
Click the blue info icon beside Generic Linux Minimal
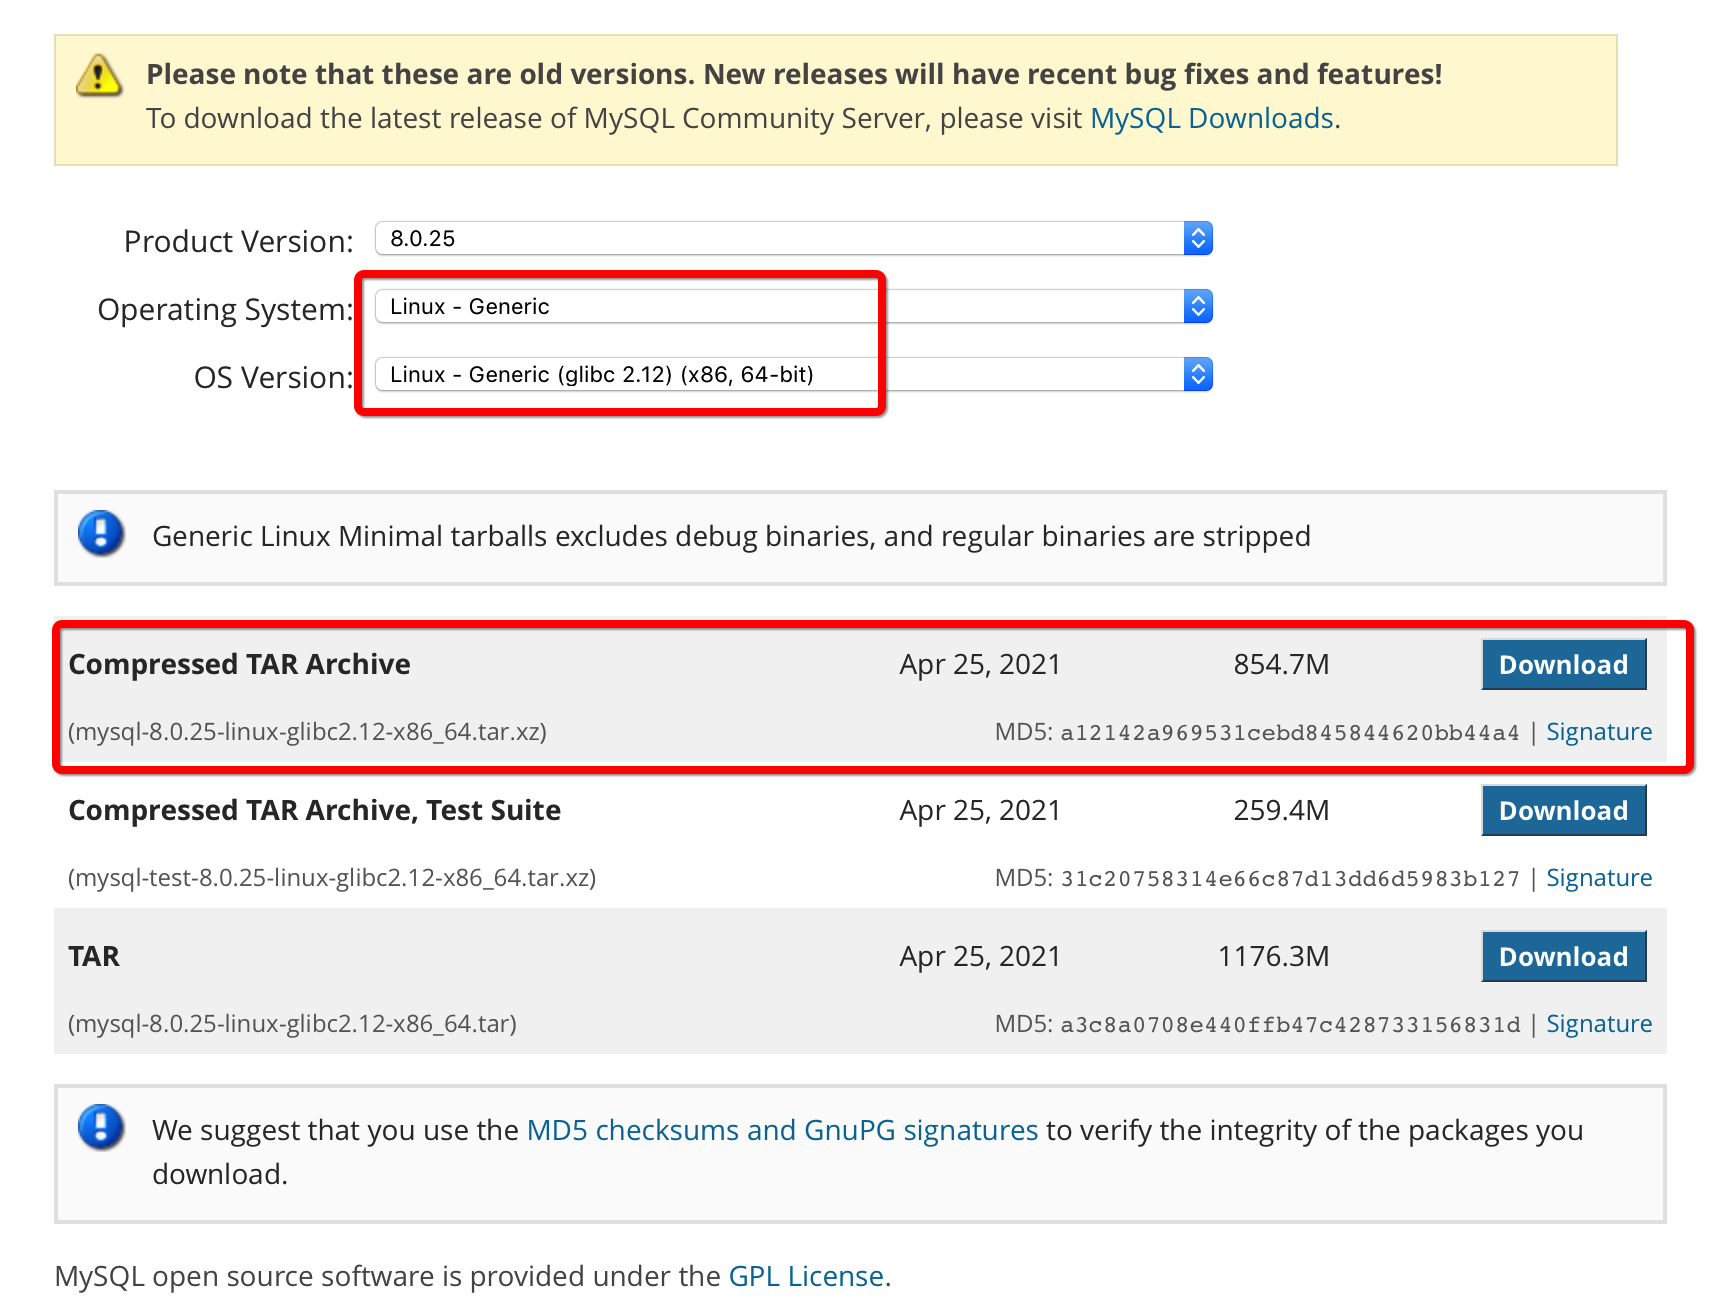(x=101, y=533)
